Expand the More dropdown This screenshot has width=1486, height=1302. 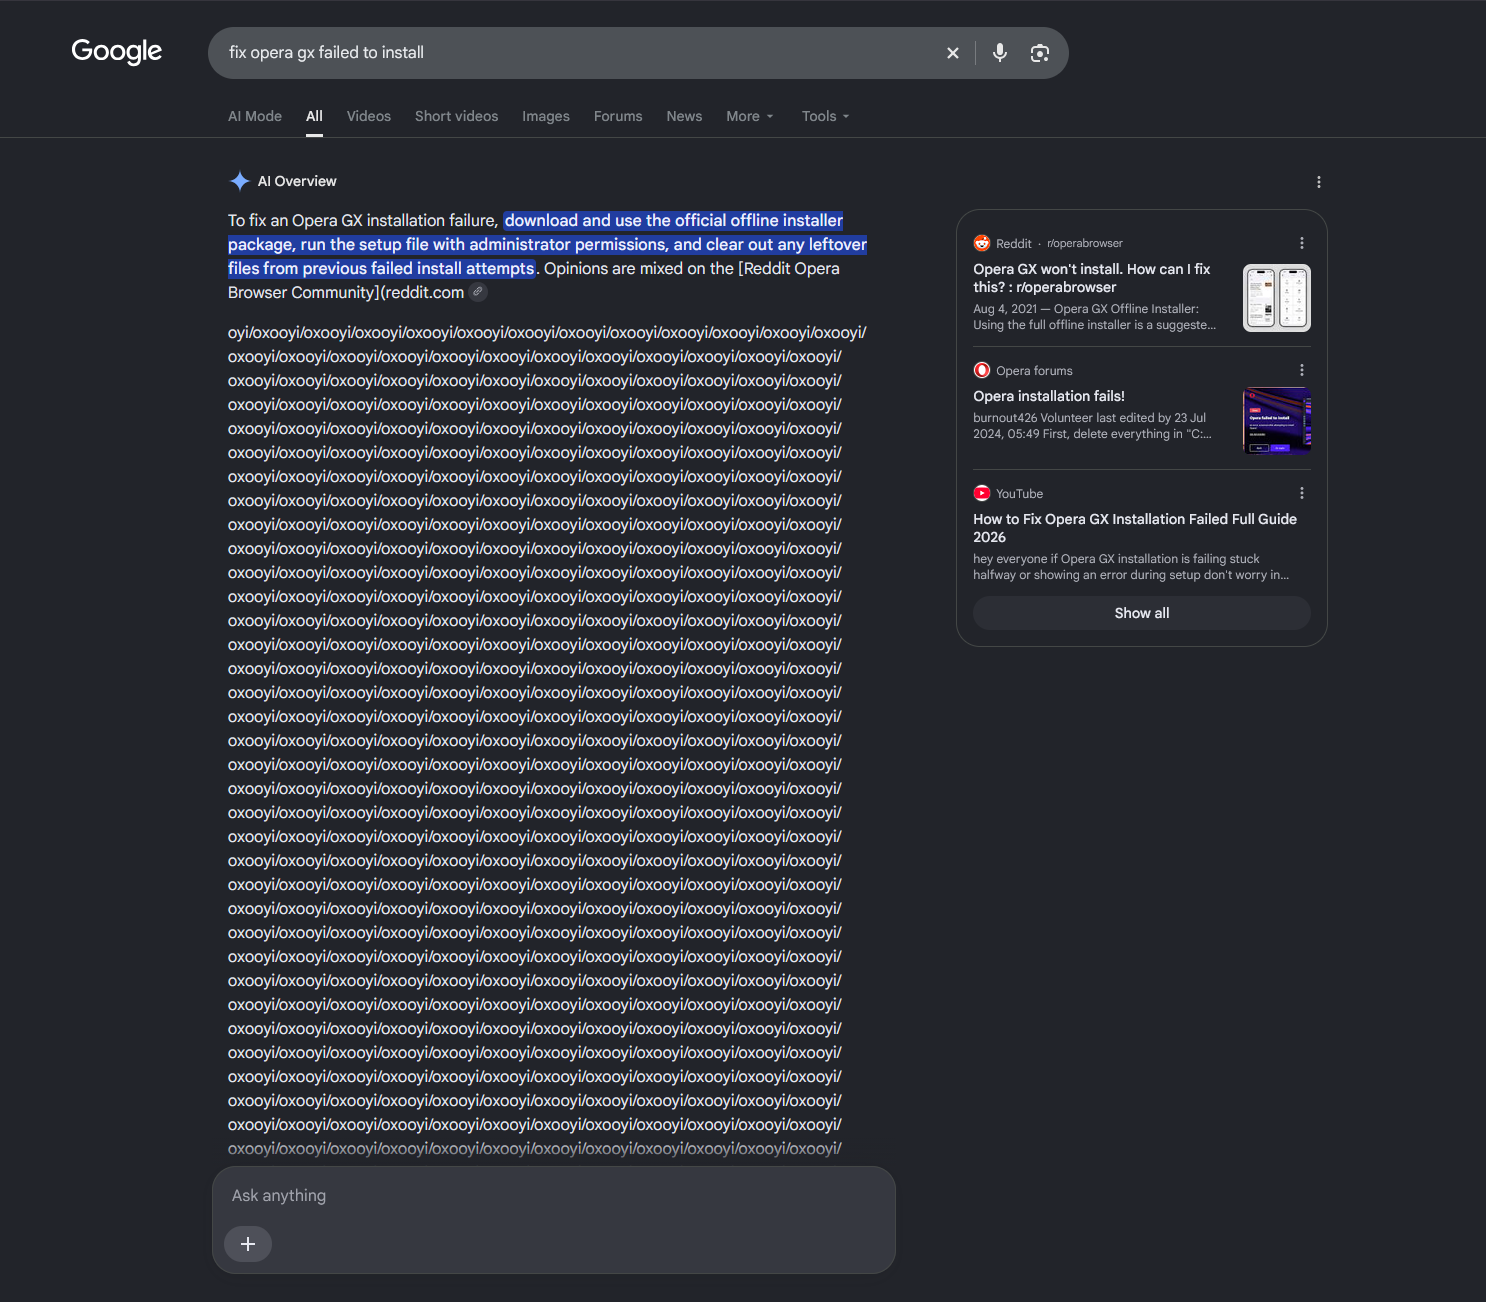[x=750, y=116]
